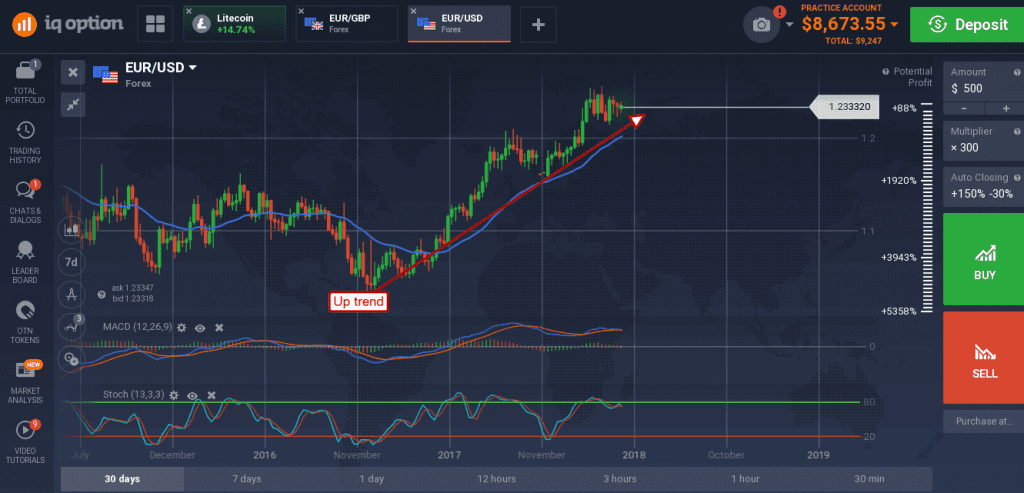
Task: Click the camera profile avatar icon
Action: pos(761,25)
